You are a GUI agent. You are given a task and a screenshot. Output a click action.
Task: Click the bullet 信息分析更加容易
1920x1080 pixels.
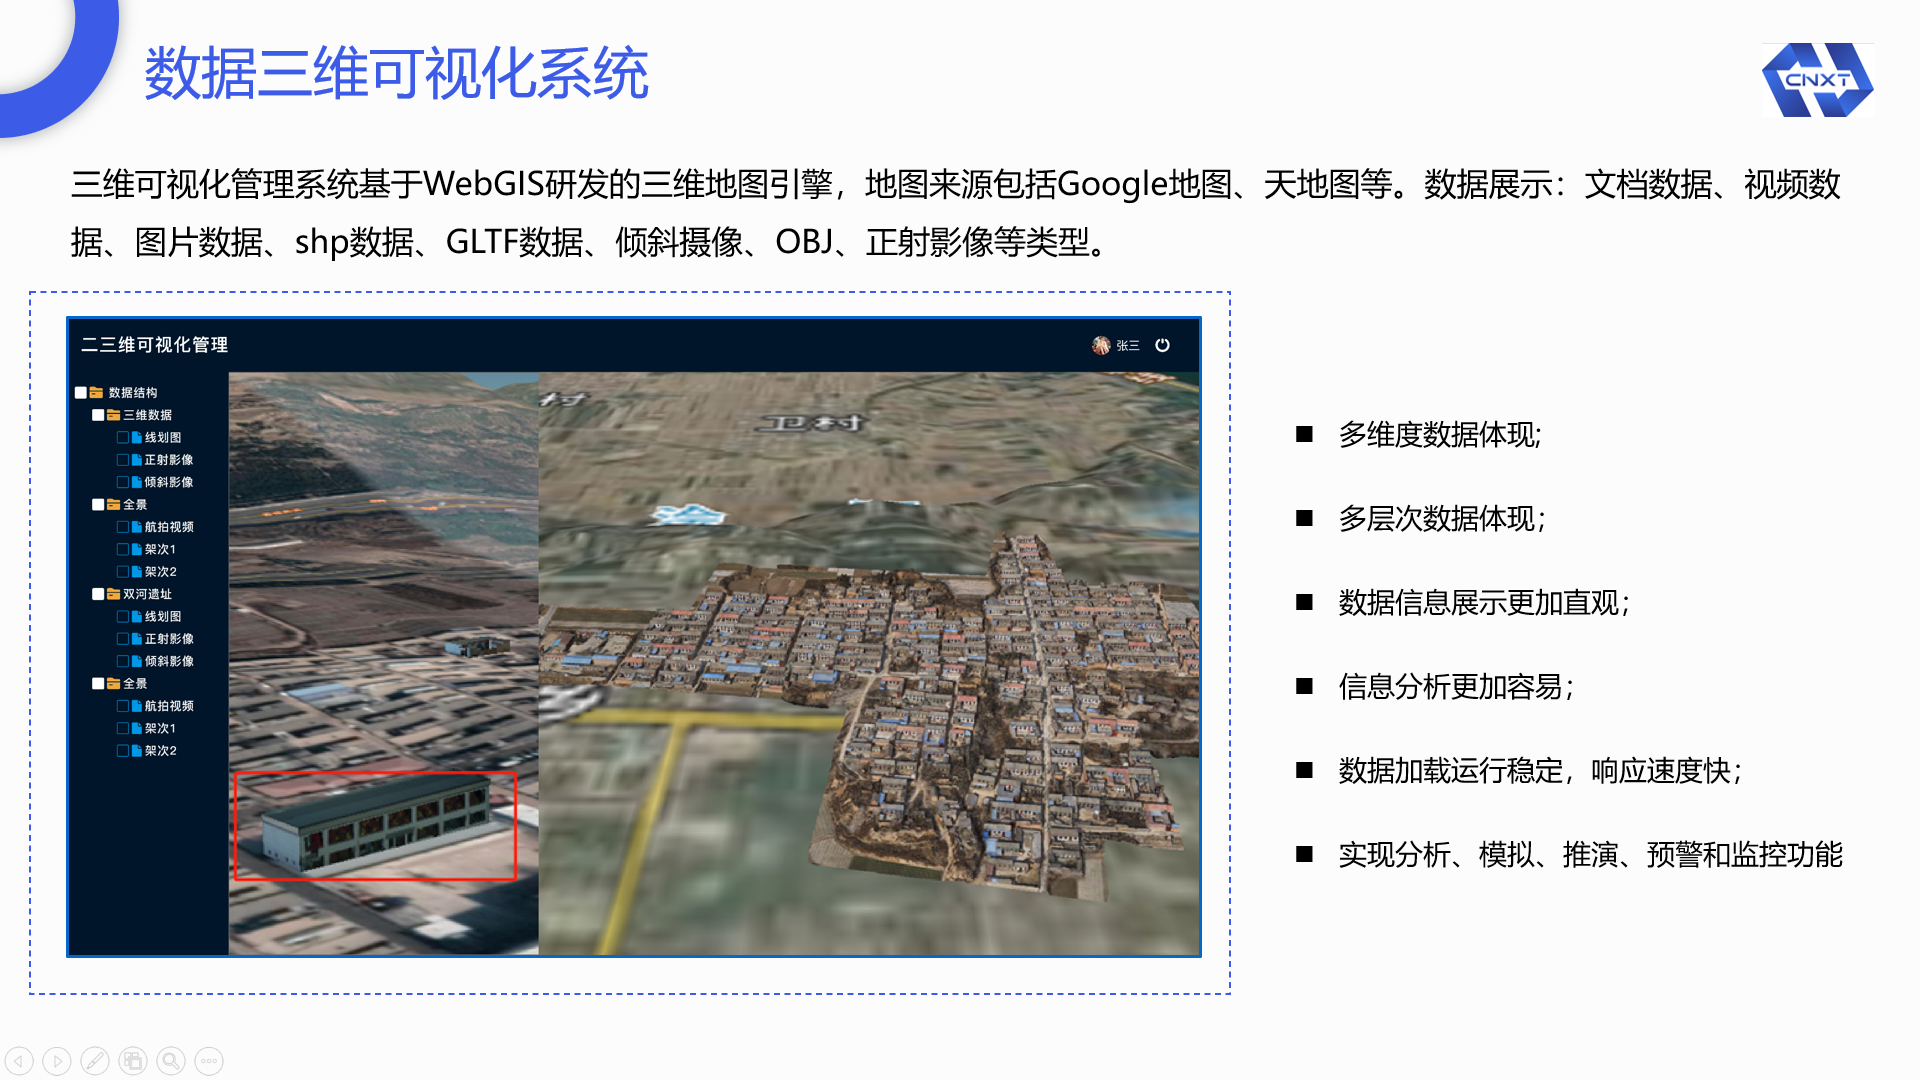(1456, 687)
